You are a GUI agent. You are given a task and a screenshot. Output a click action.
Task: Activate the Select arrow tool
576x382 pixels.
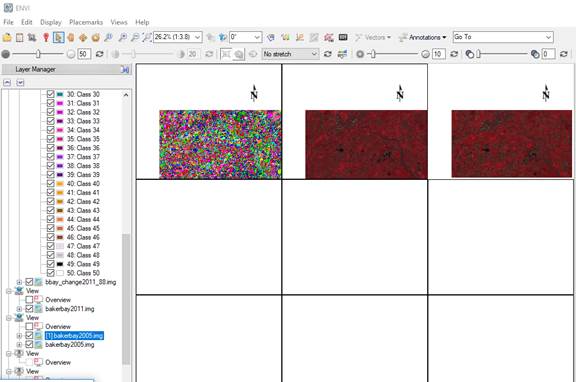pyautogui.click(x=58, y=37)
